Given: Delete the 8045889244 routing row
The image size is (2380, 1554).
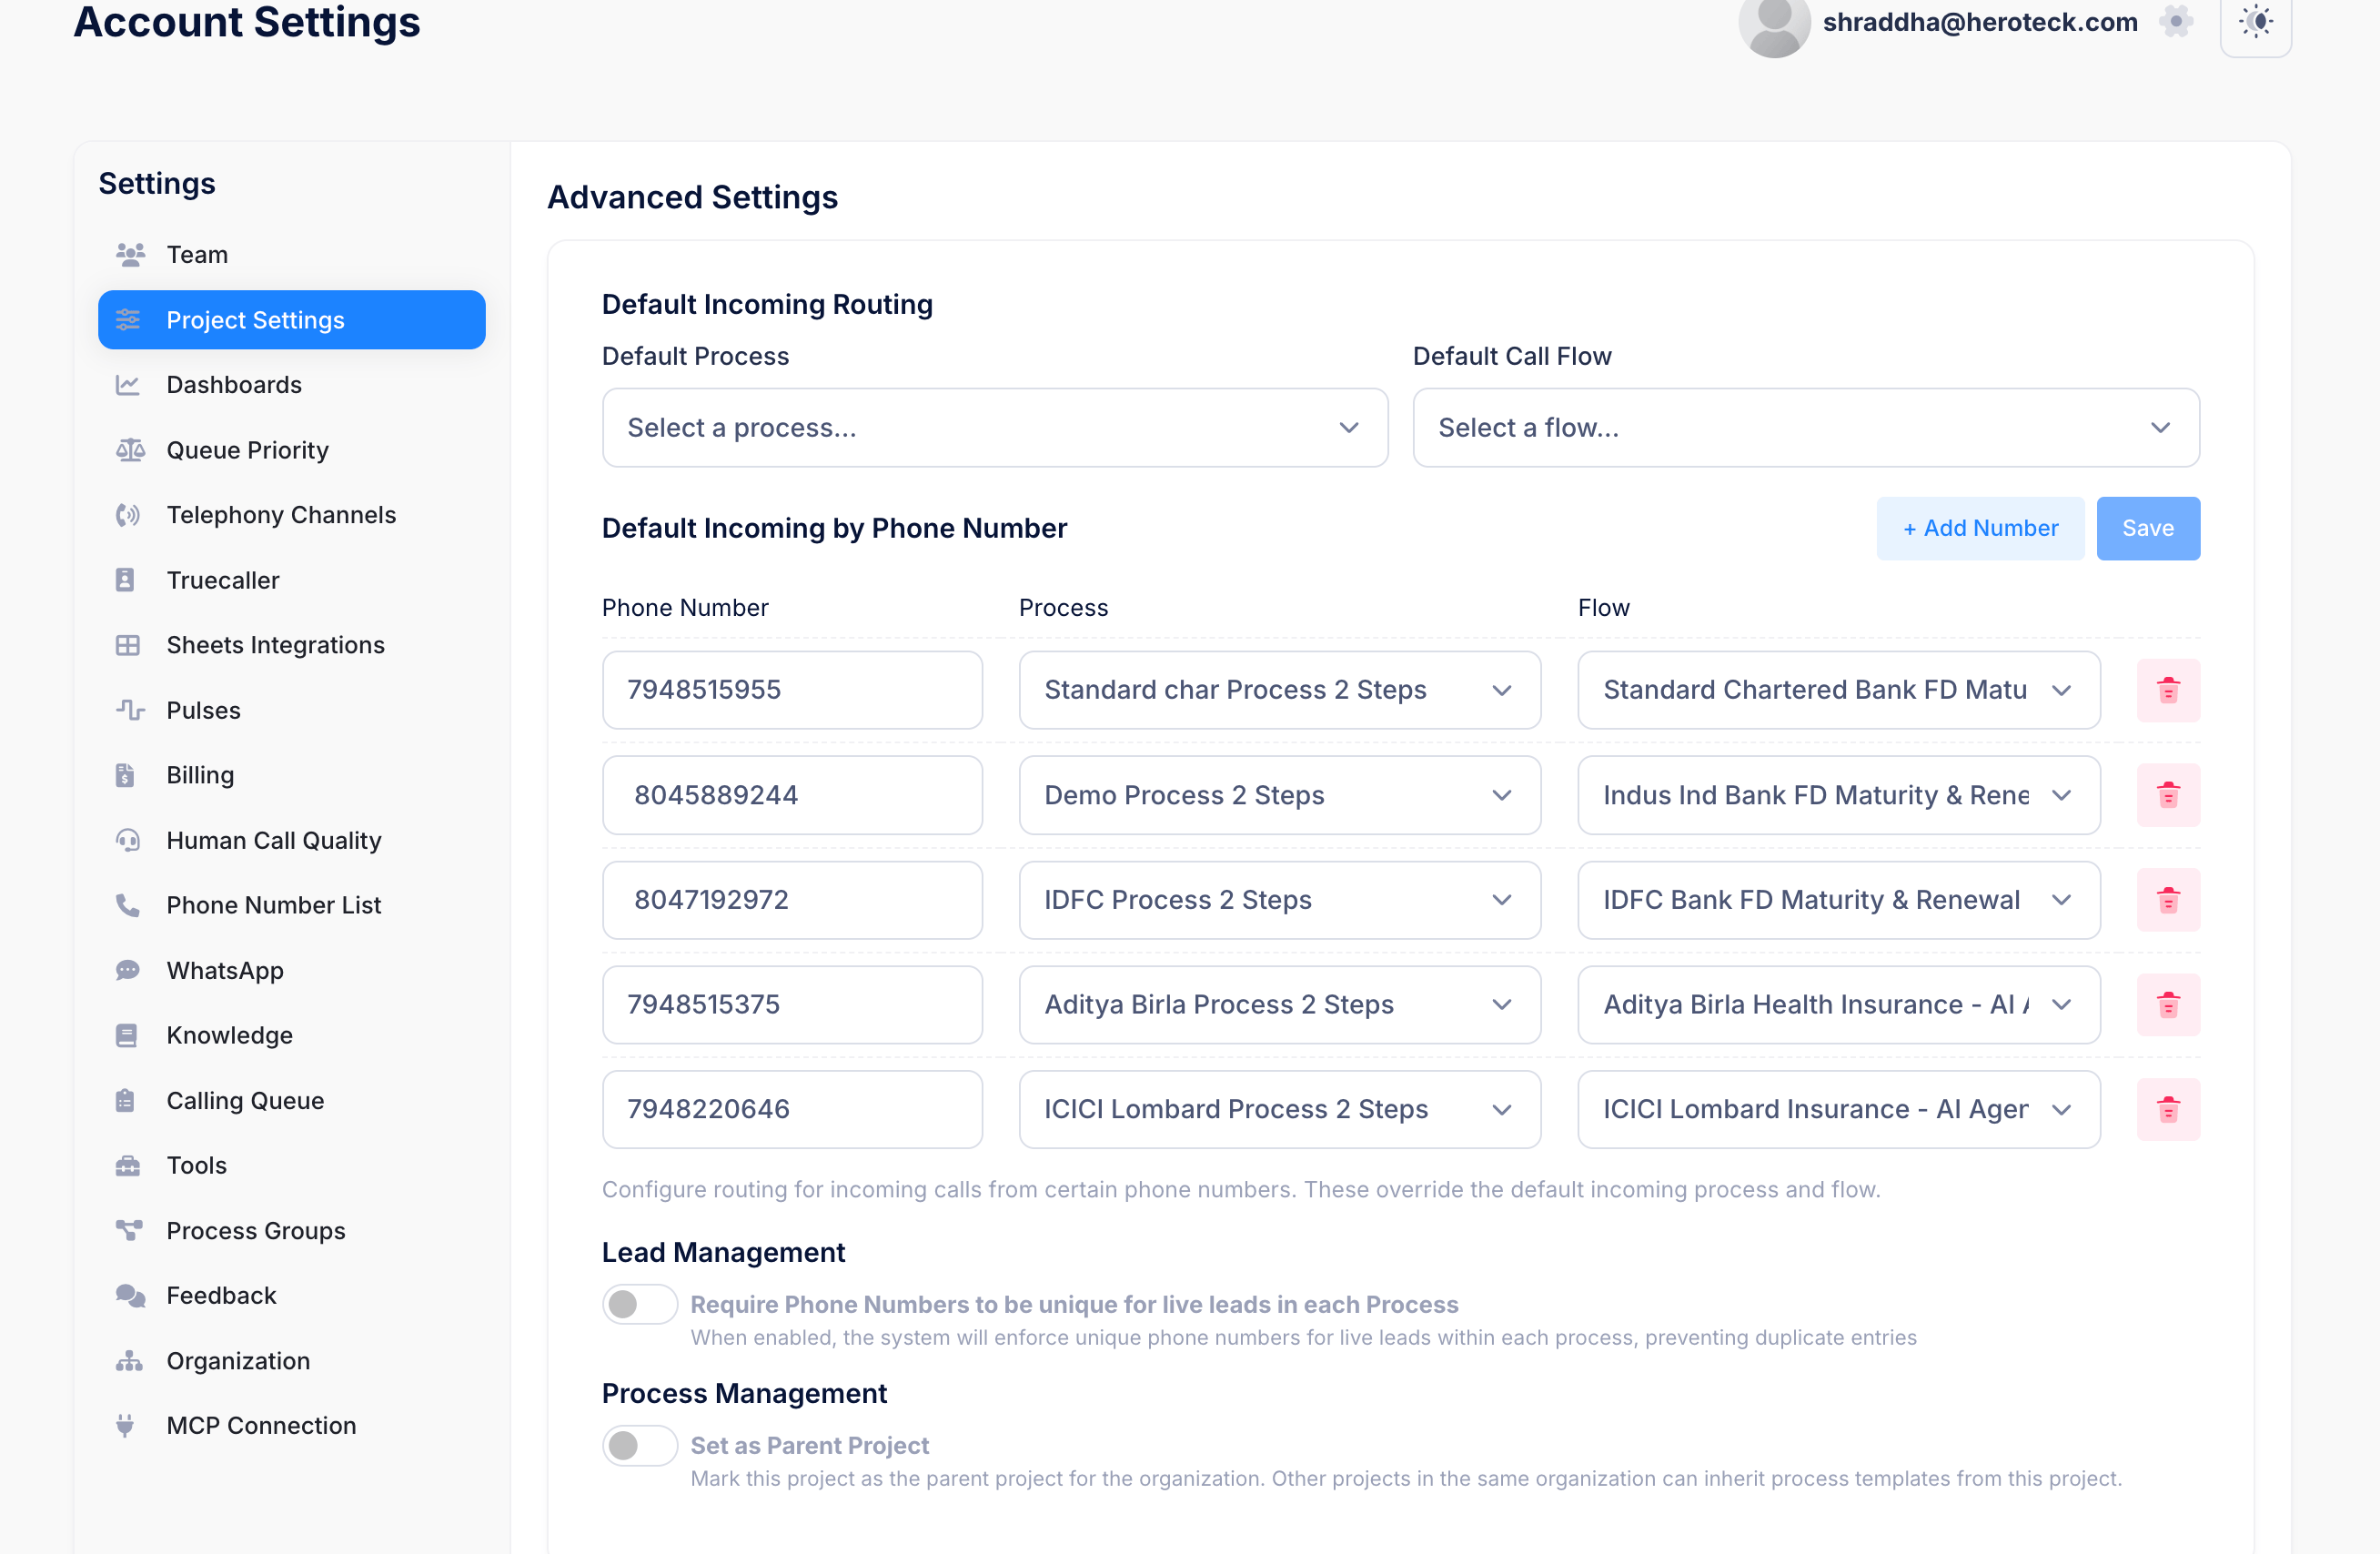Looking at the screenshot, I should 2168,795.
